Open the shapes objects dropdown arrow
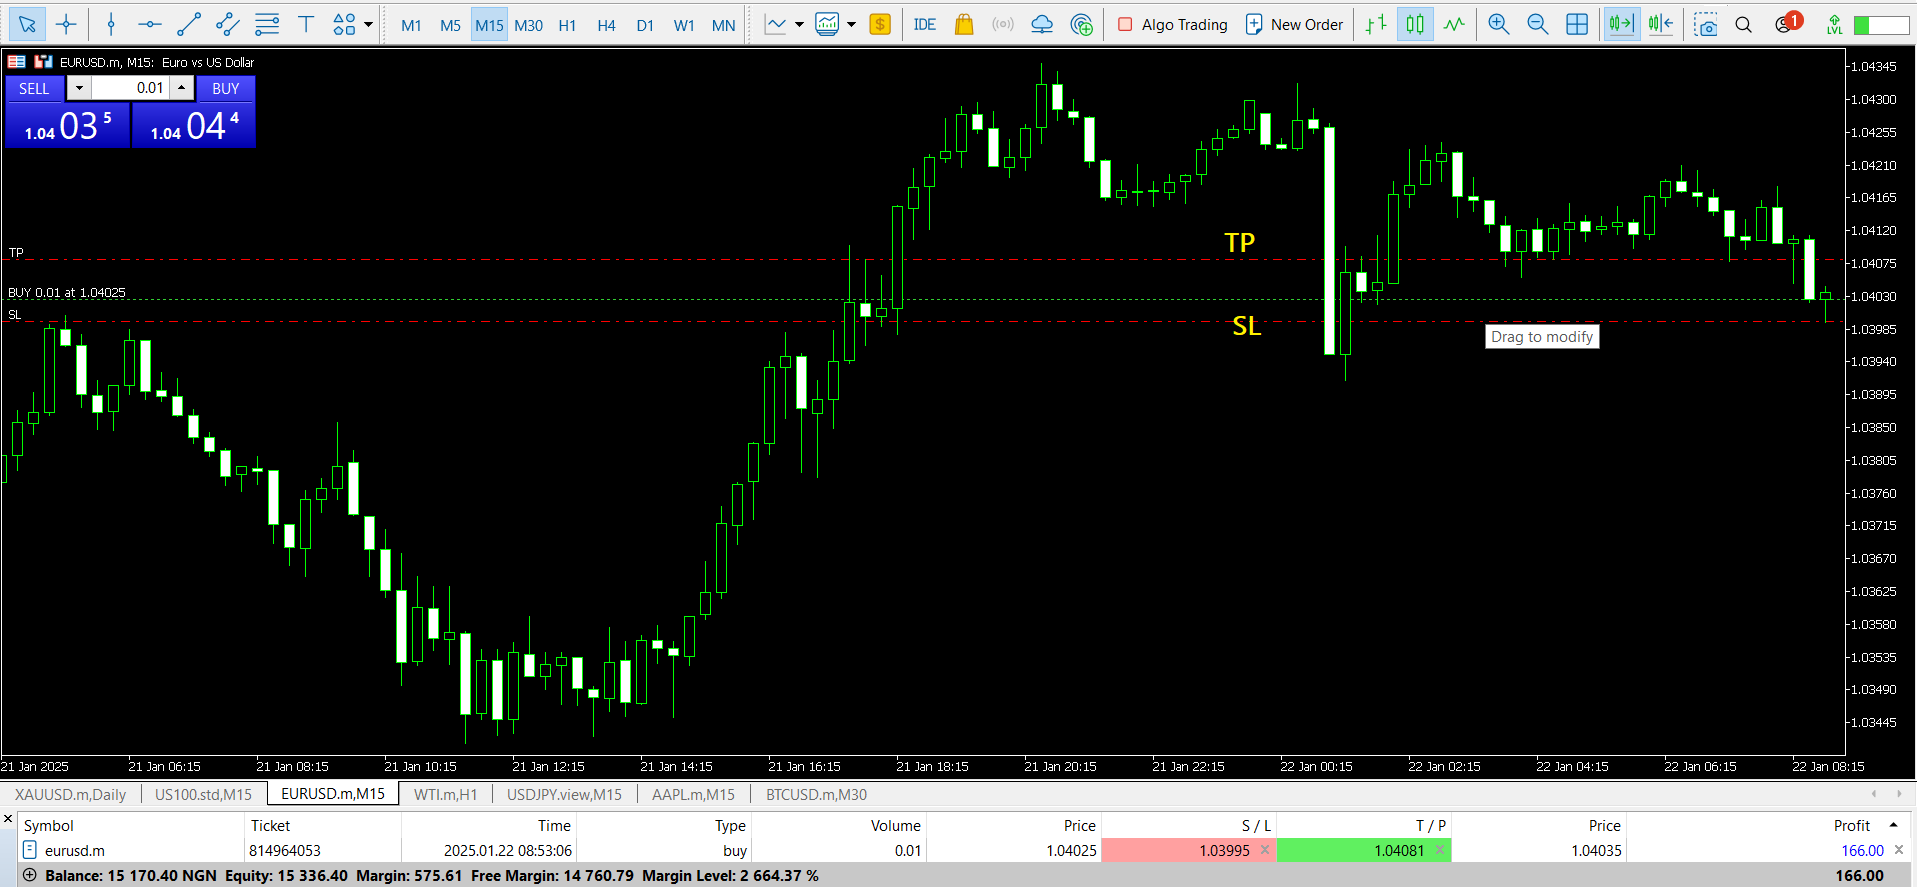Viewport: 1917px width, 887px height. pos(369,25)
